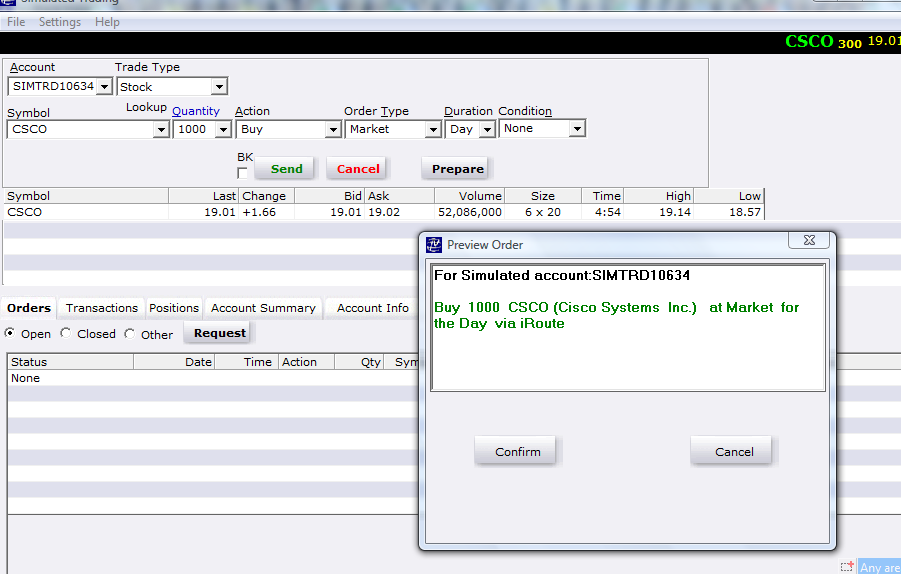This screenshot has width=901, height=574.
Task: Click the High column header
Action: pyautogui.click(x=659, y=196)
